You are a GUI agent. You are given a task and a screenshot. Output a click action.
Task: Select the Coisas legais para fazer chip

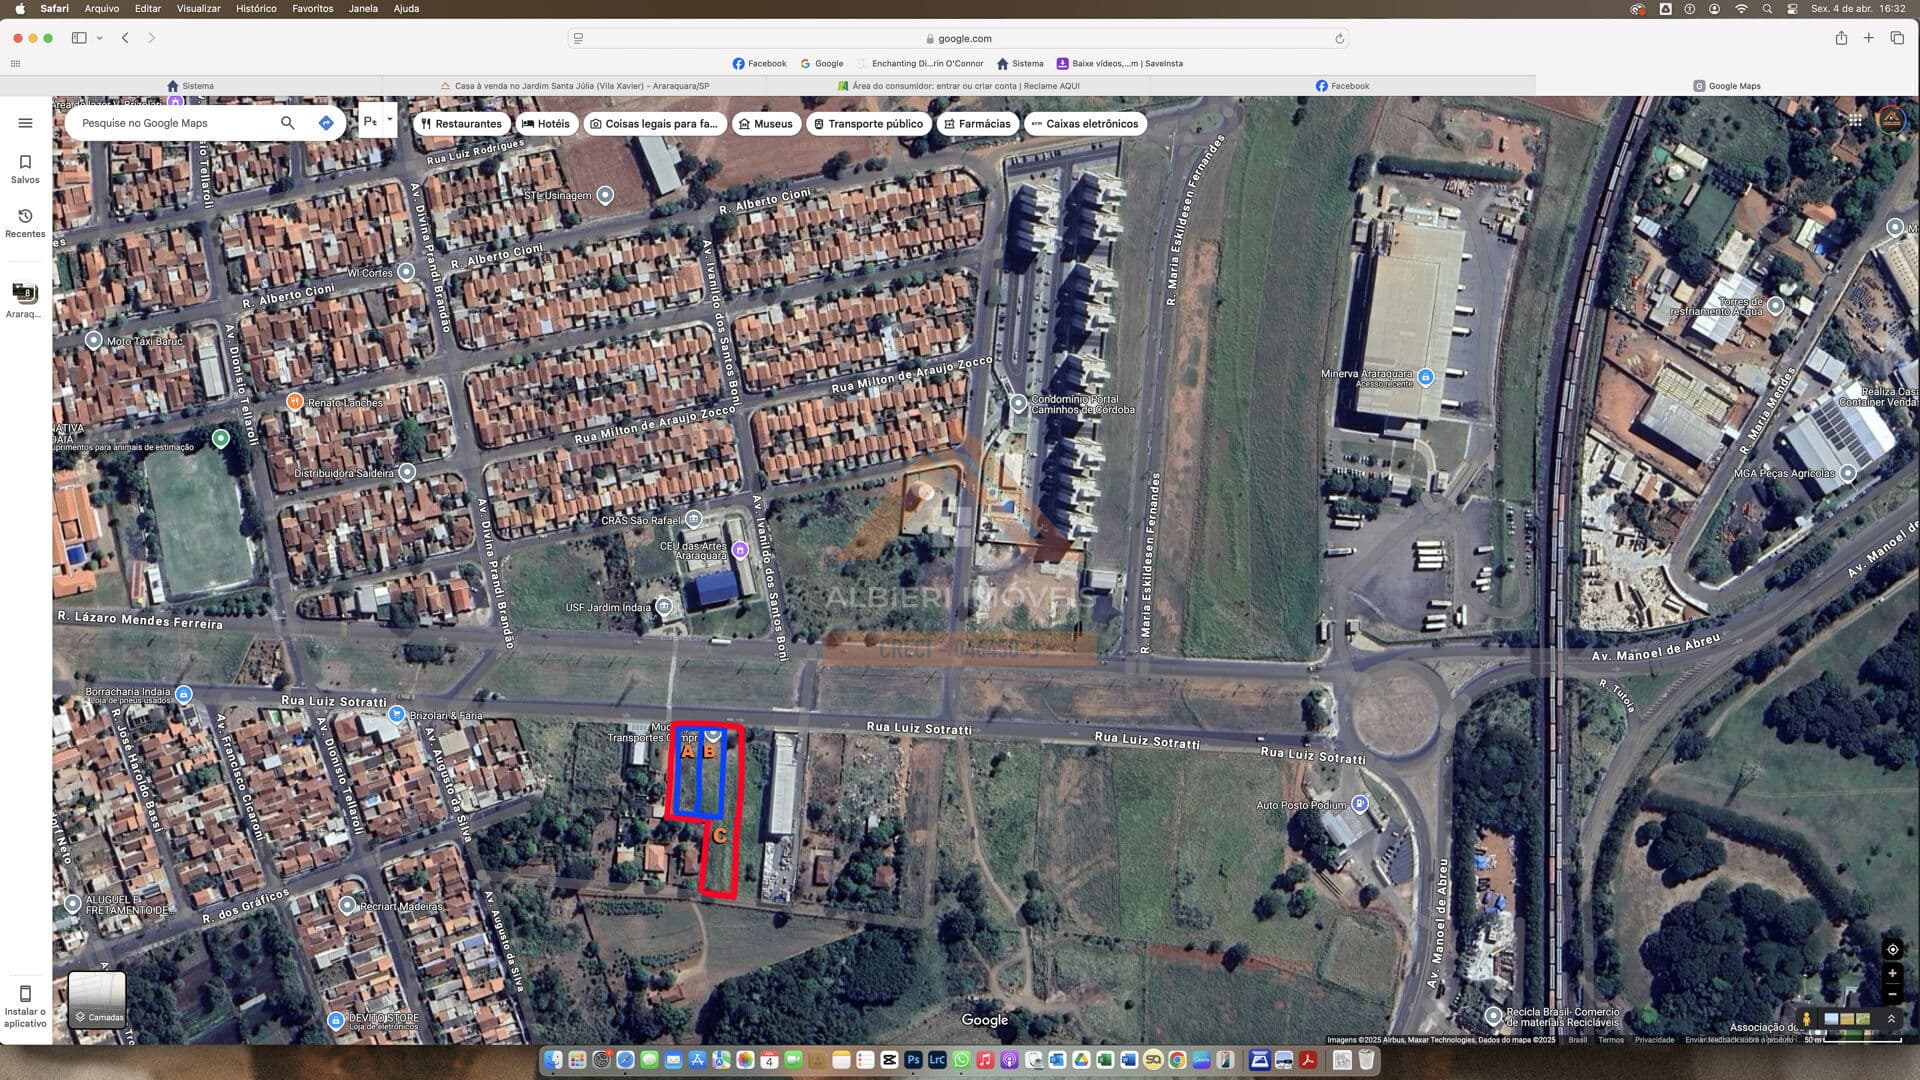[x=654, y=124]
